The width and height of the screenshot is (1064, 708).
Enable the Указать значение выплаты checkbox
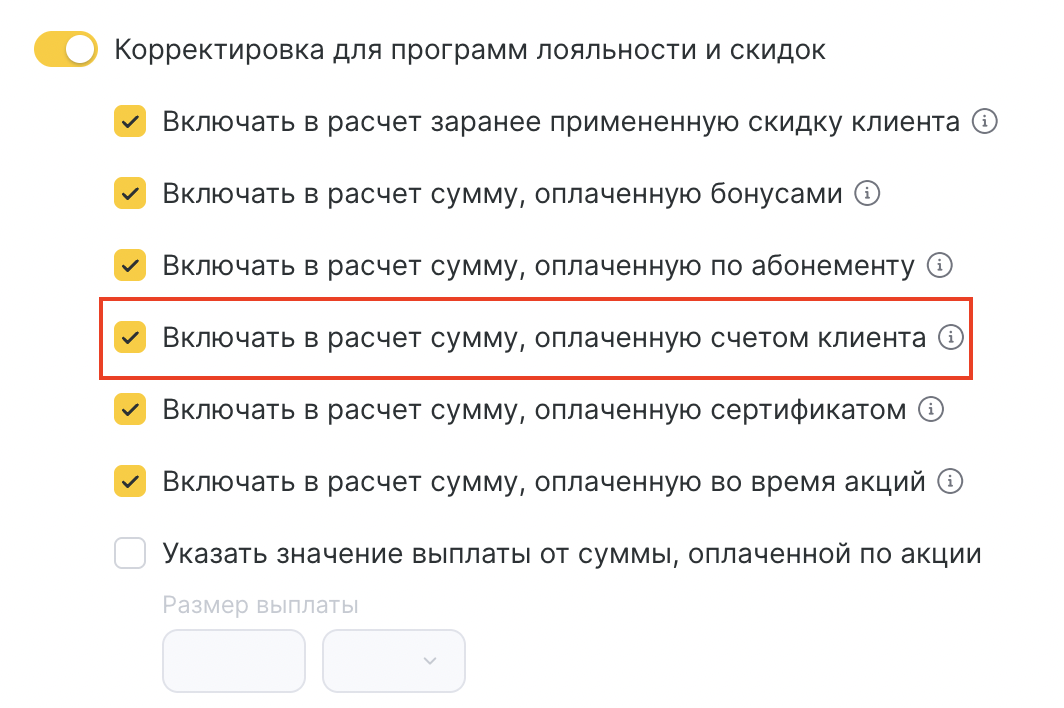click(130, 553)
